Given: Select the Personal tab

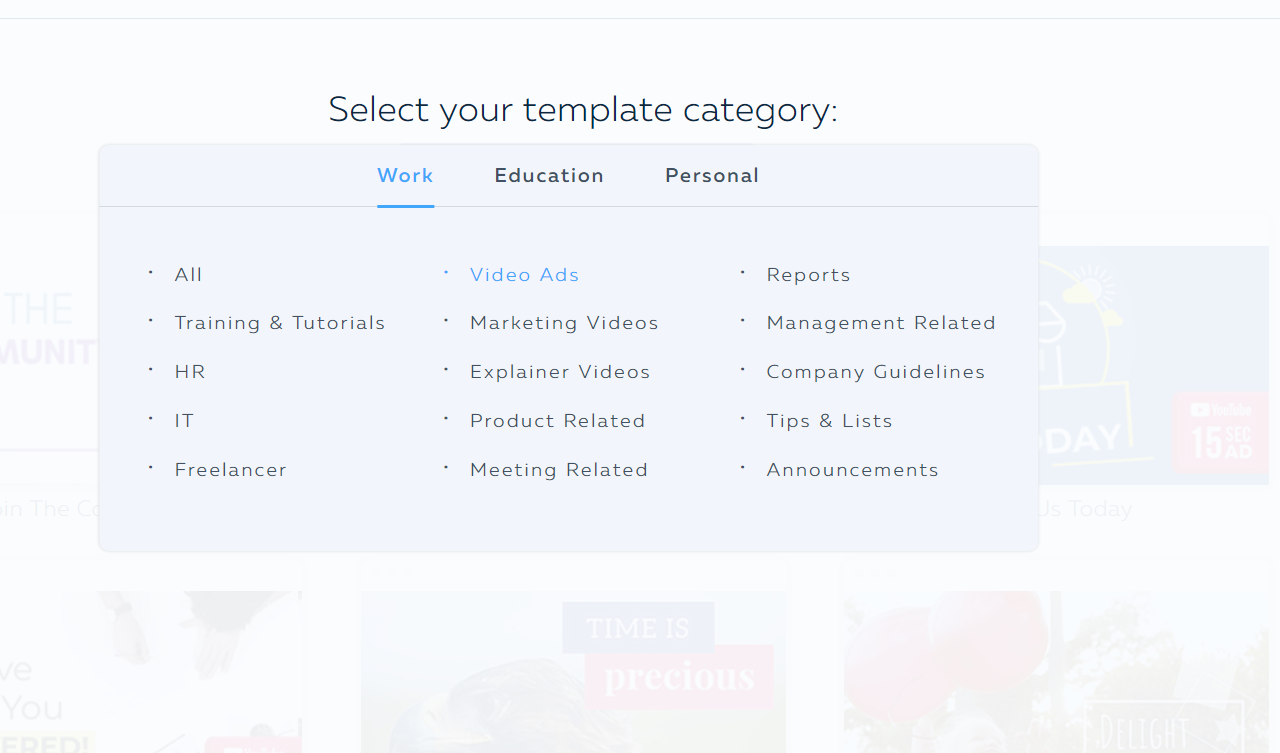Looking at the screenshot, I should [x=712, y=176].
